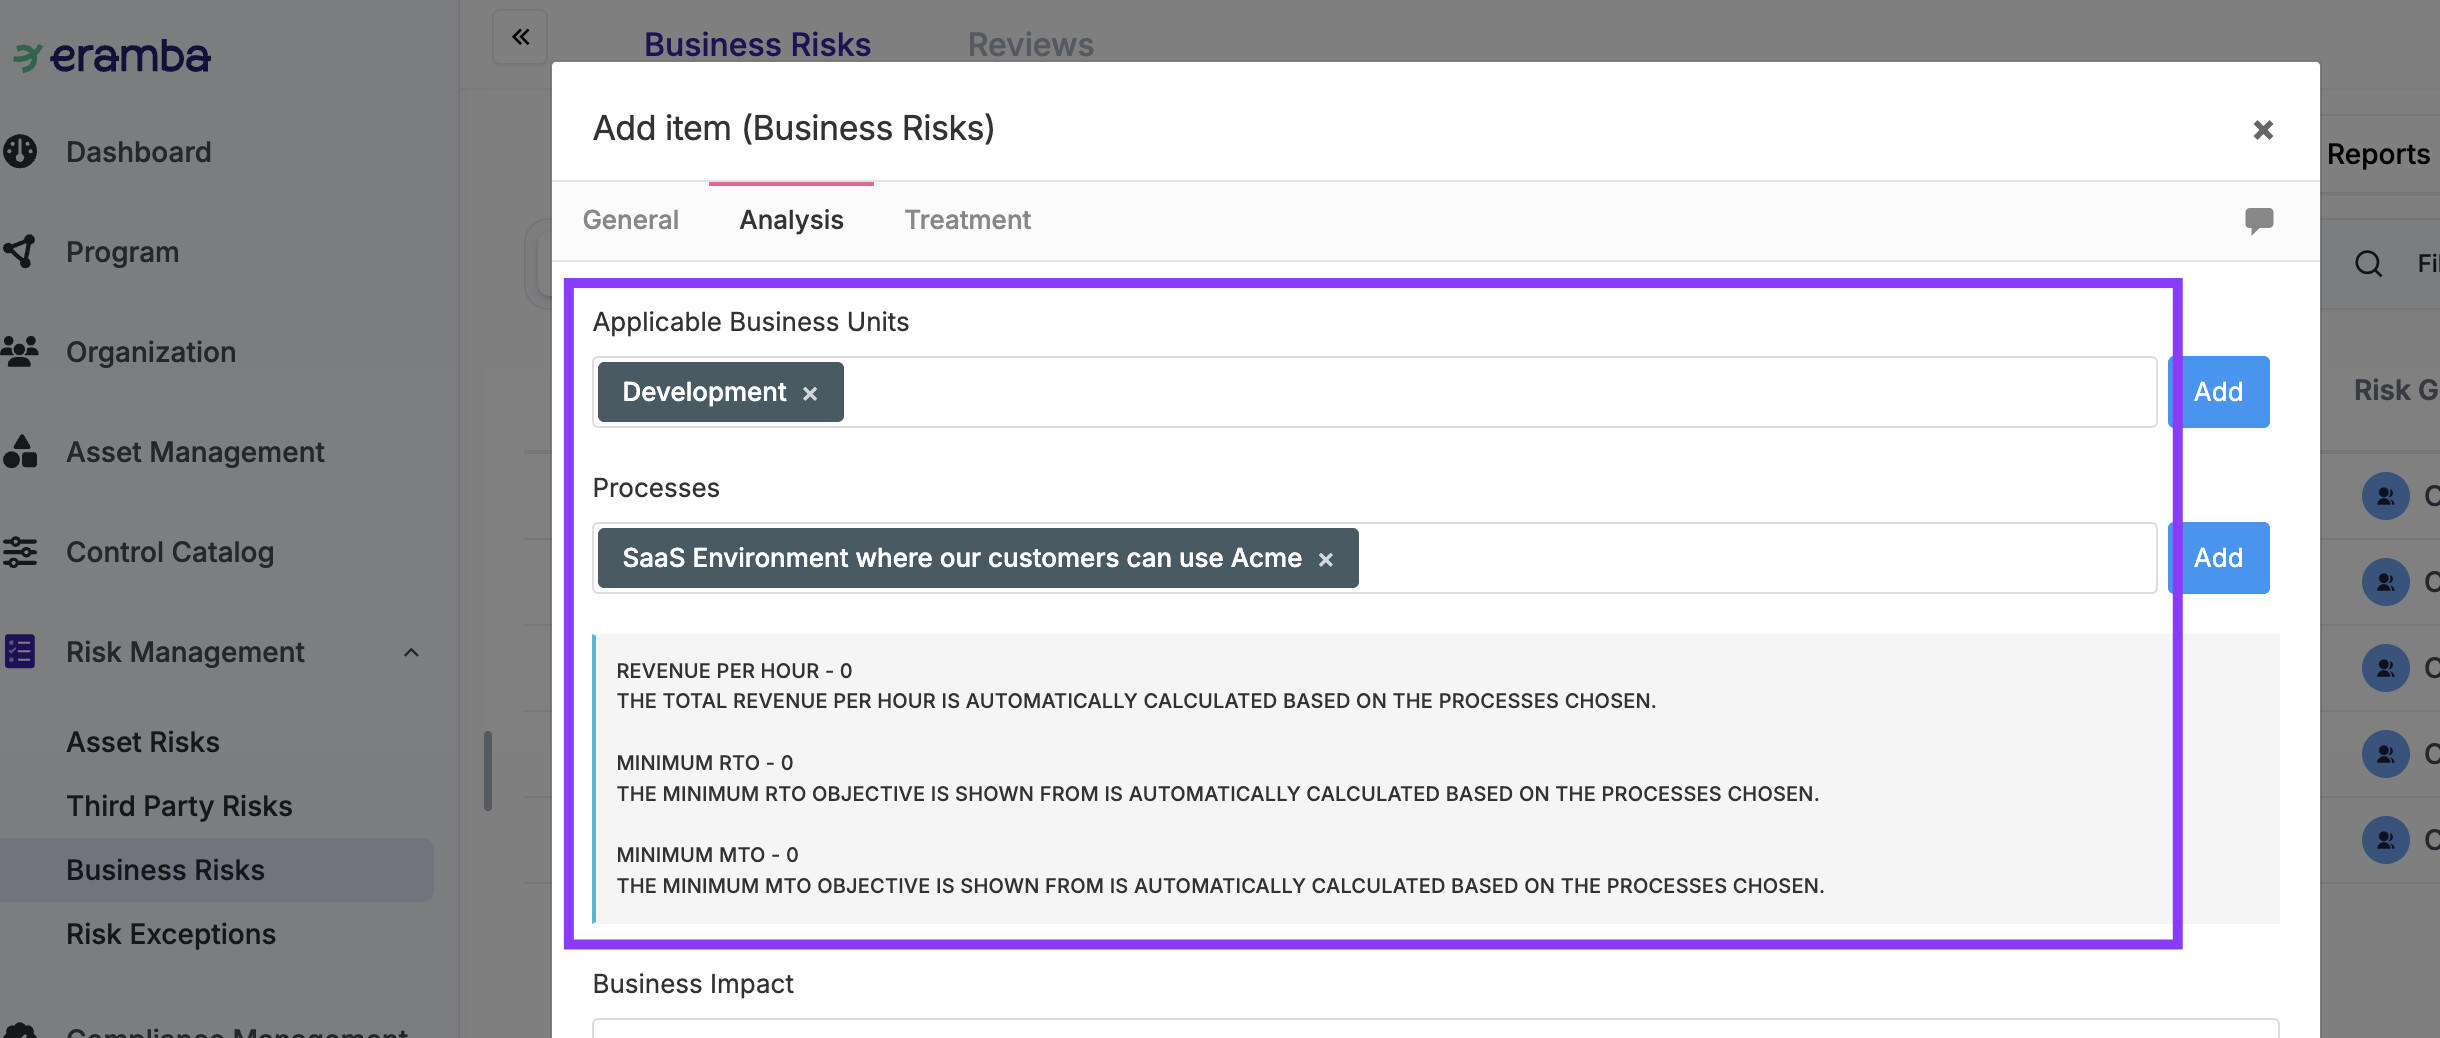
Task: Click Add next to Applicable Business Units
Action: coord(2218,392)
